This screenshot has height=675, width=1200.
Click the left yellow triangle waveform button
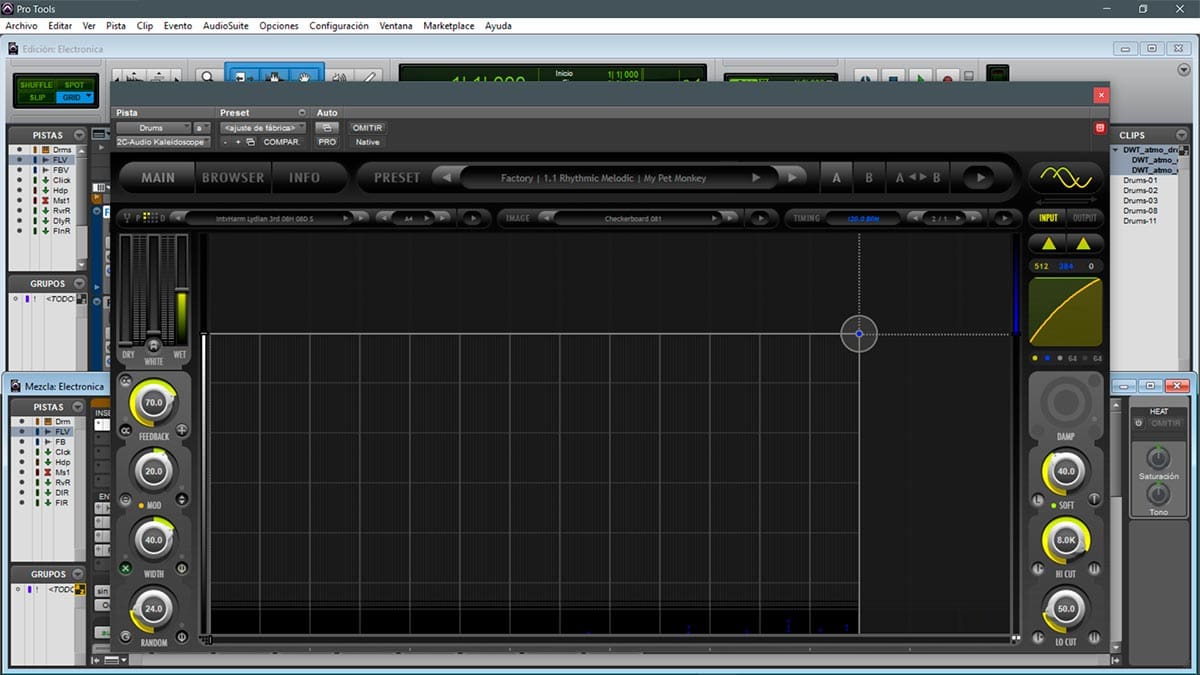pyautogui.click(x=1047, y=243)
